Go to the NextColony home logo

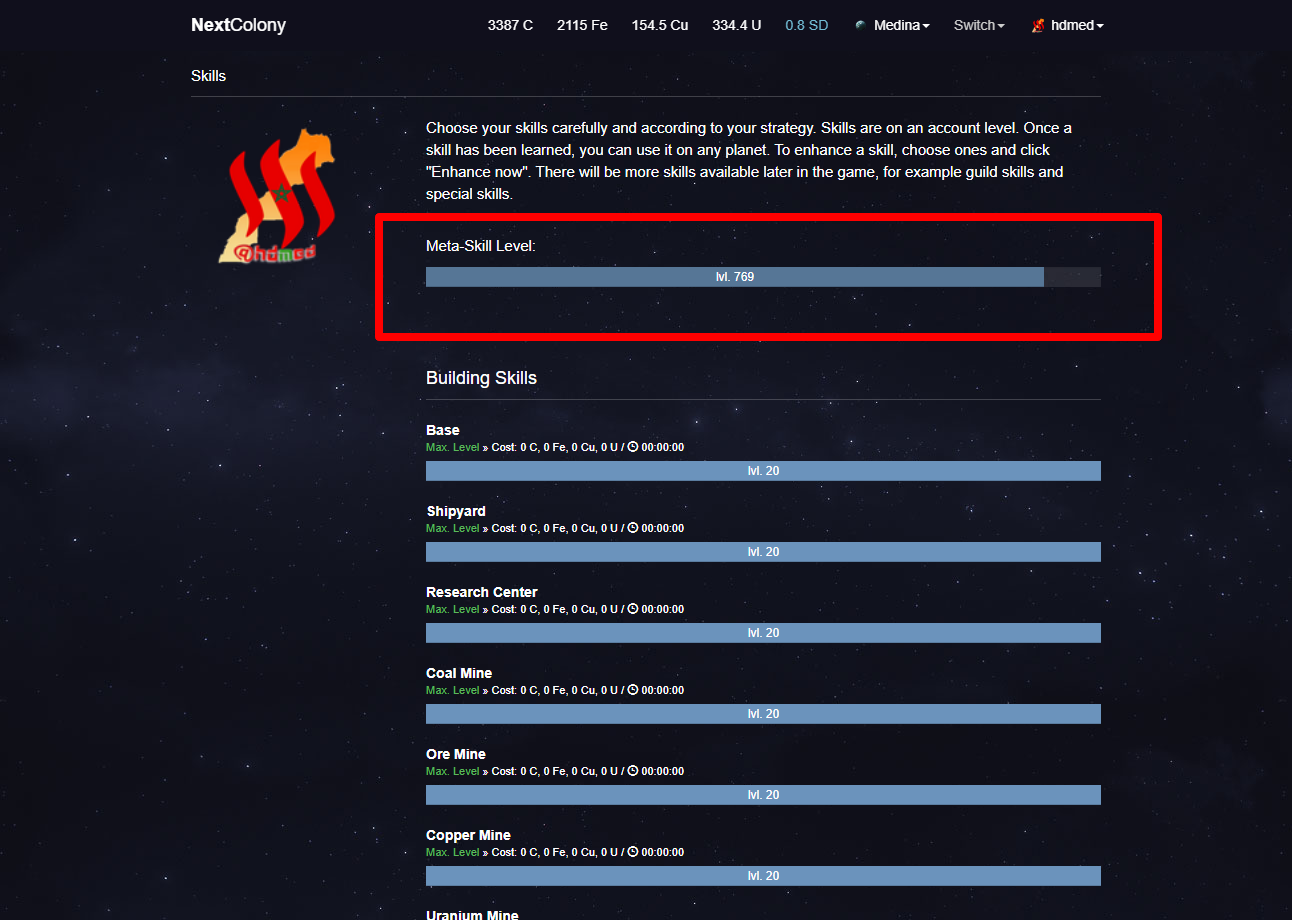click(238, 25)
